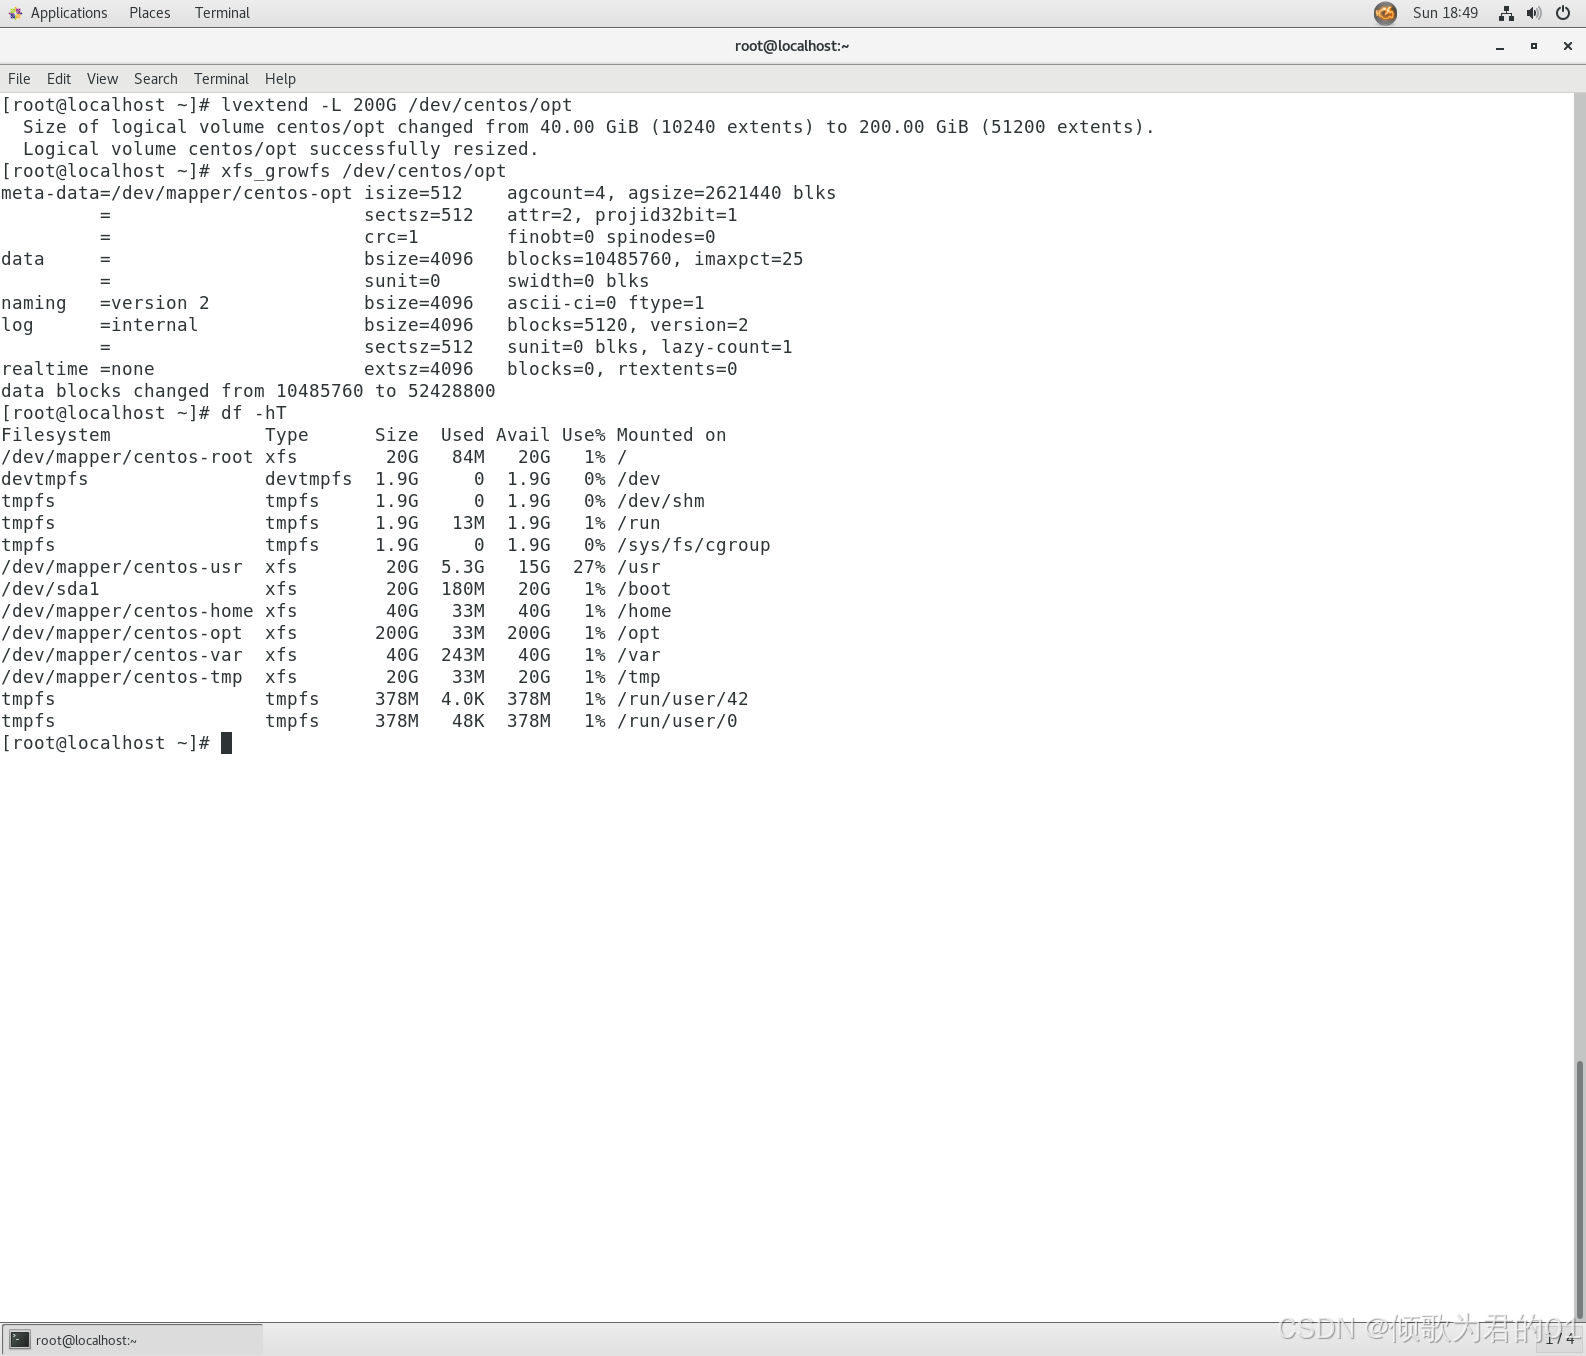Screen dimensions: 1586x1356
Task: Open the Terminal menu in menu bar
Action: click(221, 79)
